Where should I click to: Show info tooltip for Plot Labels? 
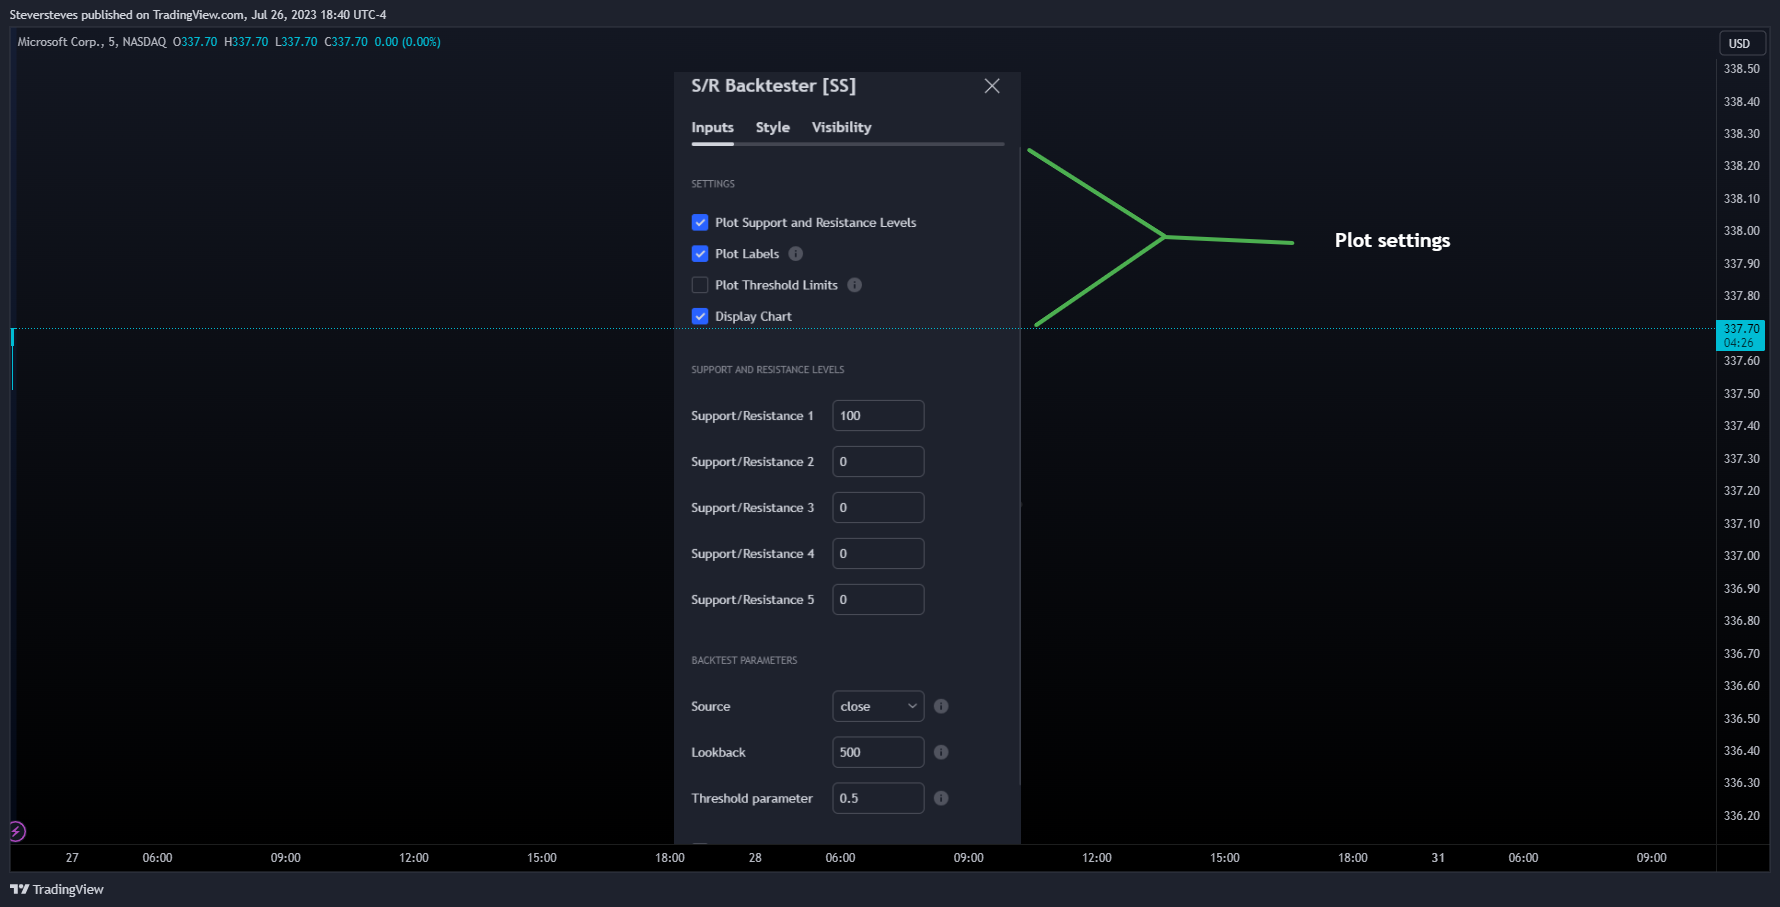[796, 254]
